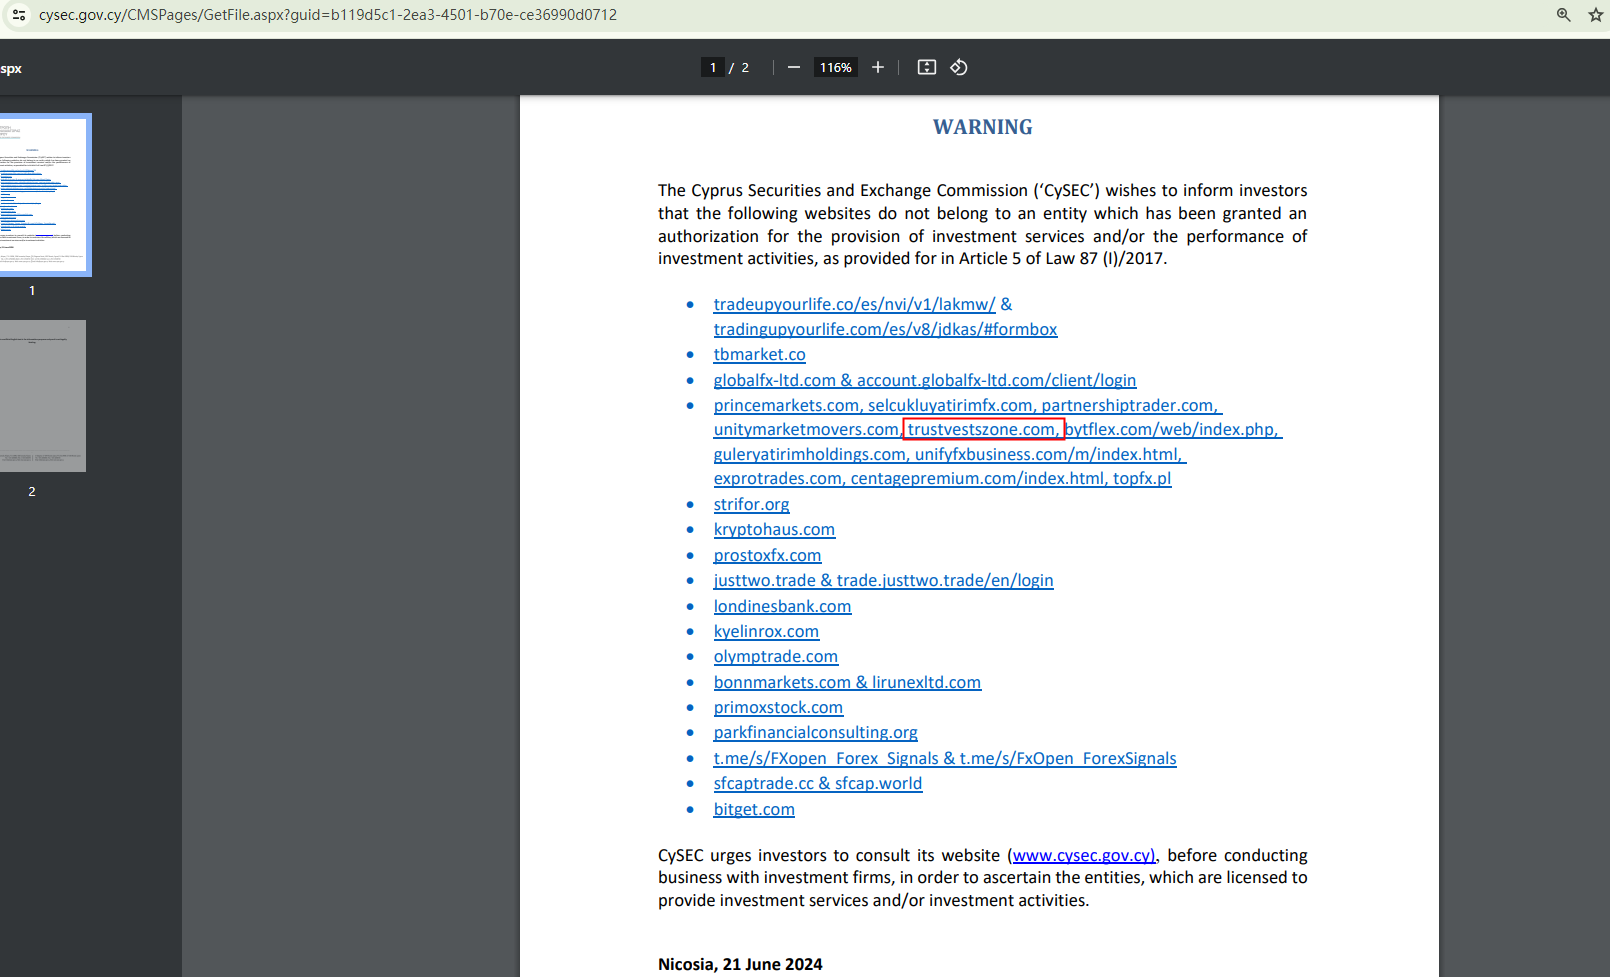Click the 'Nicosia, 21 June 2024' text
The image size is (1610, 977).
click(740, 964)
